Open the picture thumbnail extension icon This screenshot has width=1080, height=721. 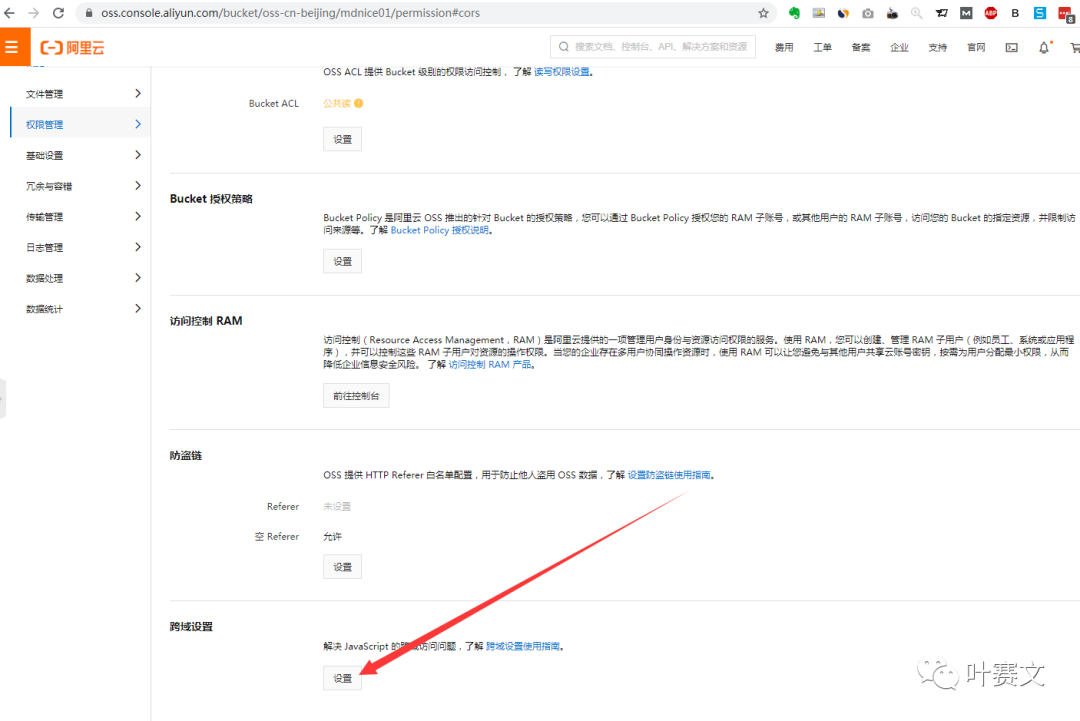(818, 13)
